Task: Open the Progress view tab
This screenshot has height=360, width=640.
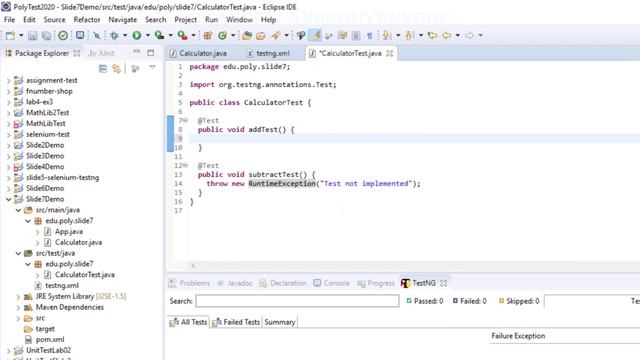Action: (376, 283)
